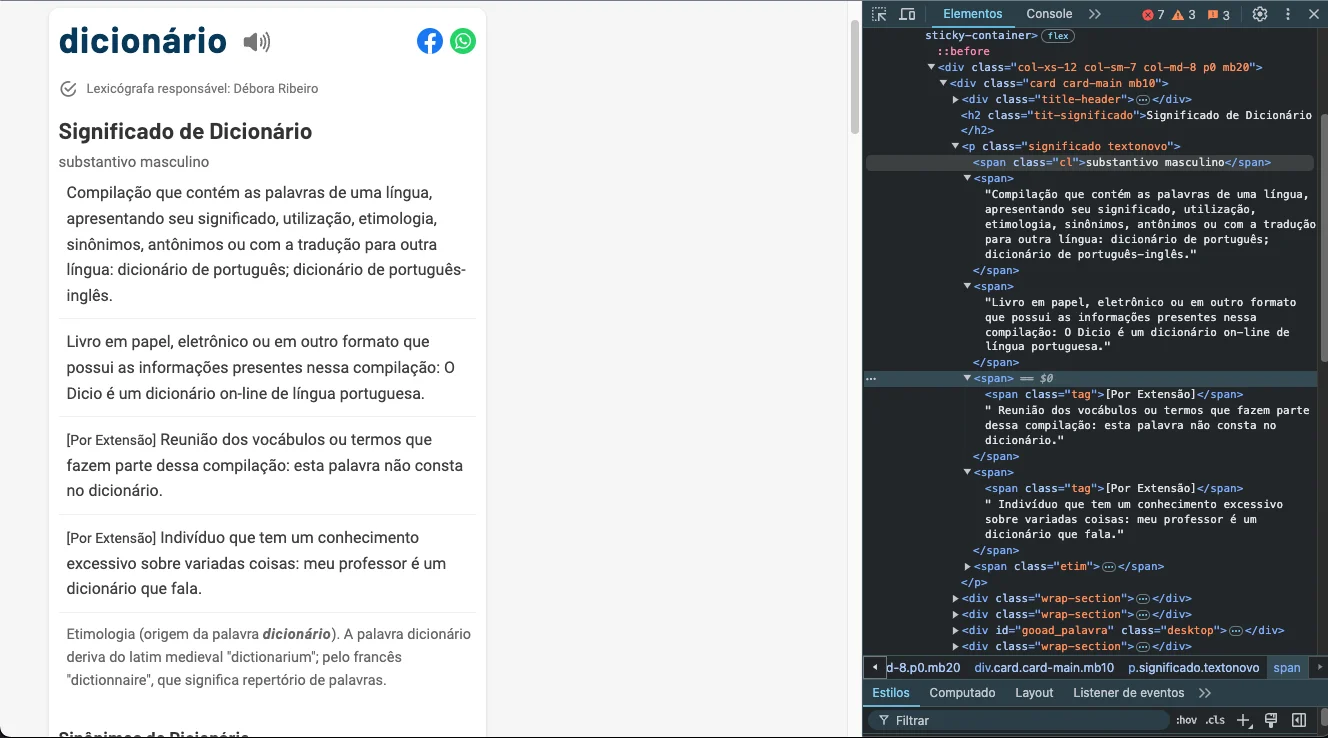
Task: Click breadcrumb p.significado.textonovo
Action: [x=1193, y=668]
